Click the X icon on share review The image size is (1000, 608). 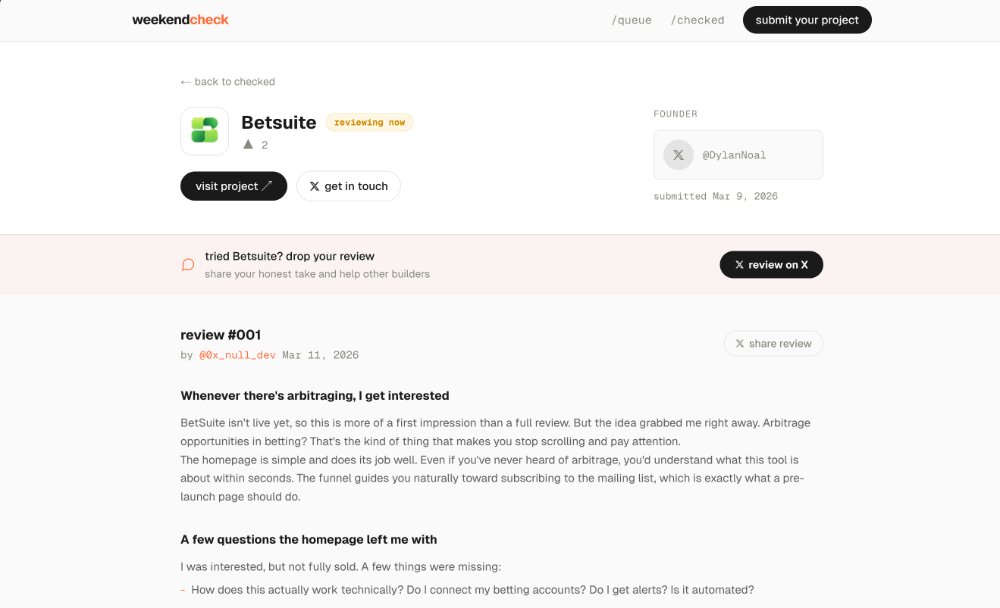point(740,343)
